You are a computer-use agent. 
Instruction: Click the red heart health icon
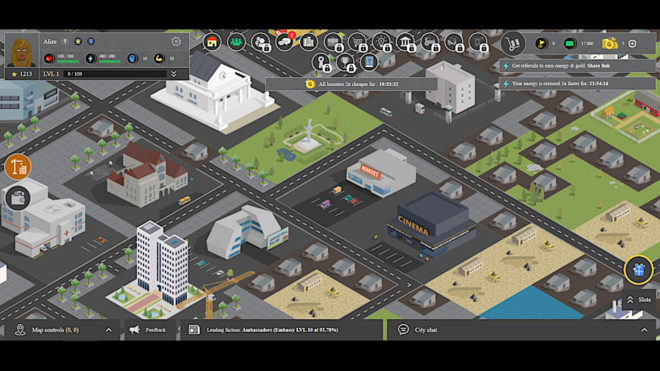(x=49, y=59)
